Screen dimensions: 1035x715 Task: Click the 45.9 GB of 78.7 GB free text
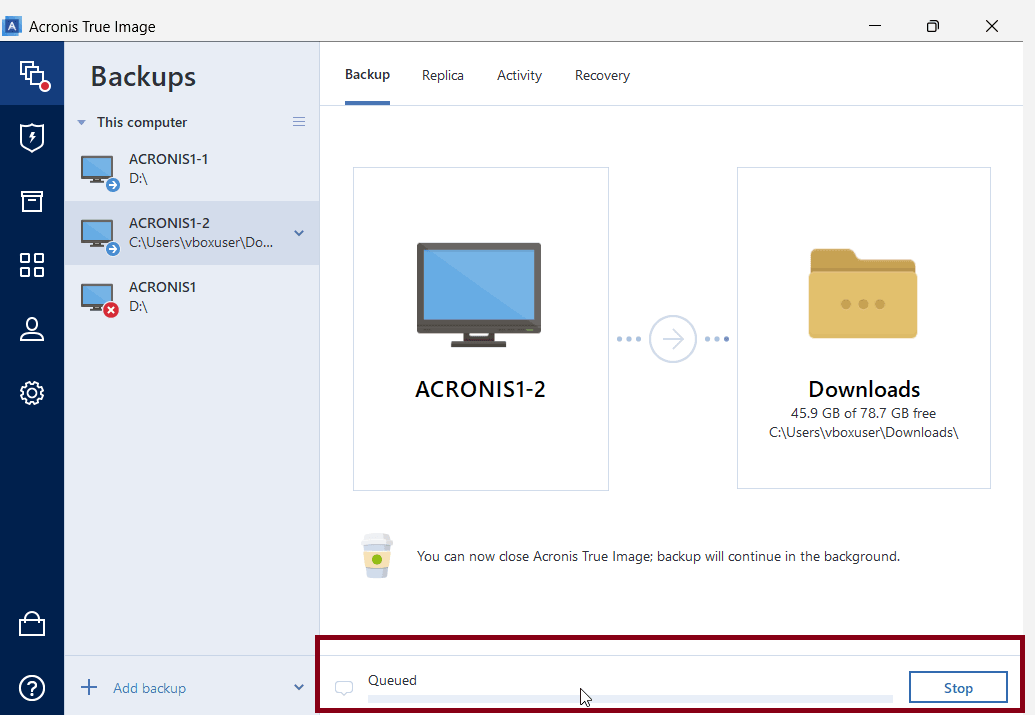863,413
